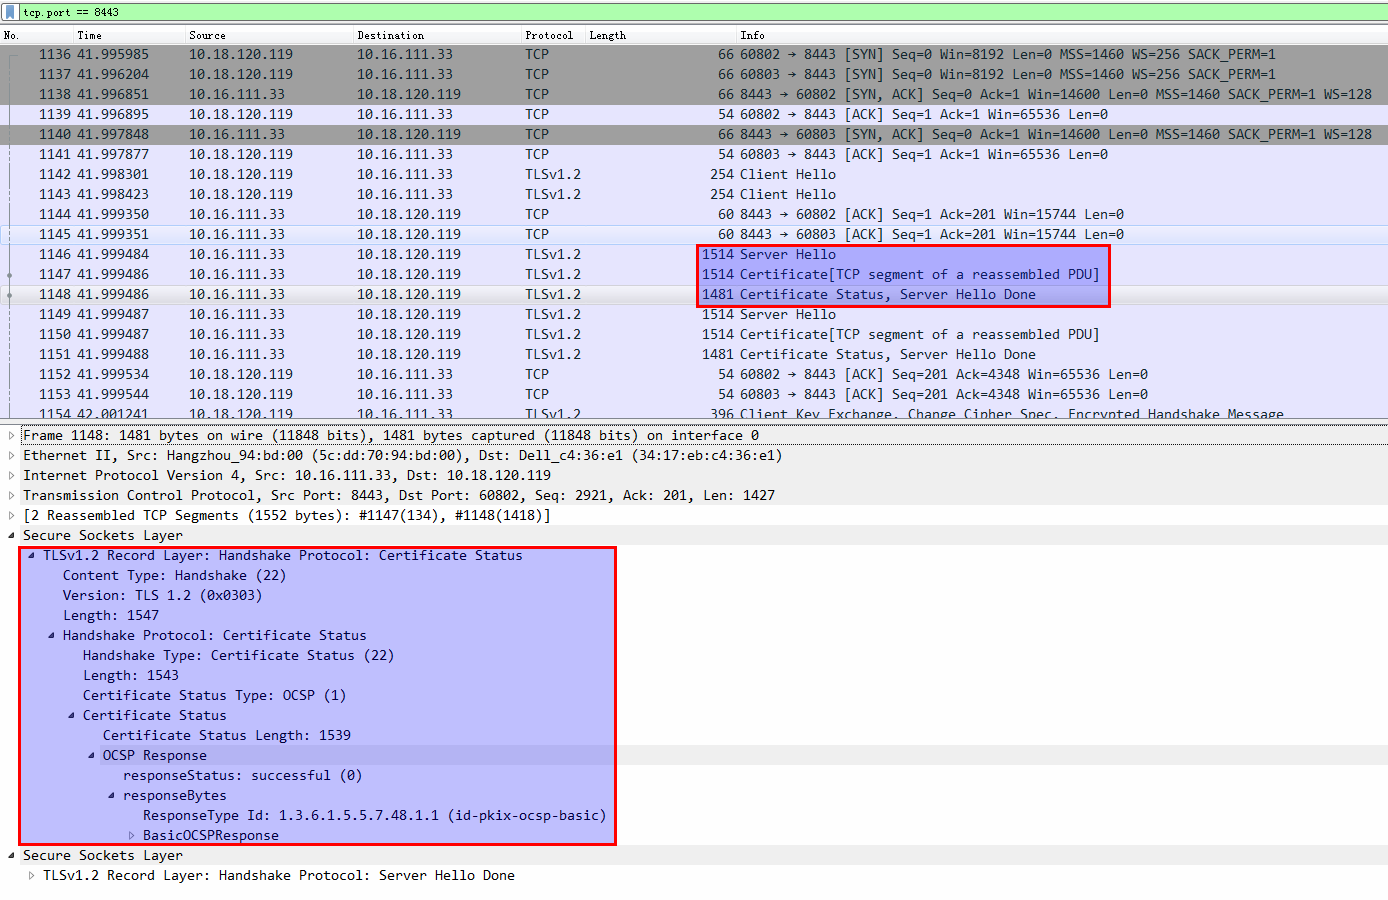
Task: Expand Internet Protocol Version 4 node
Action: click(x=11, y=475)
